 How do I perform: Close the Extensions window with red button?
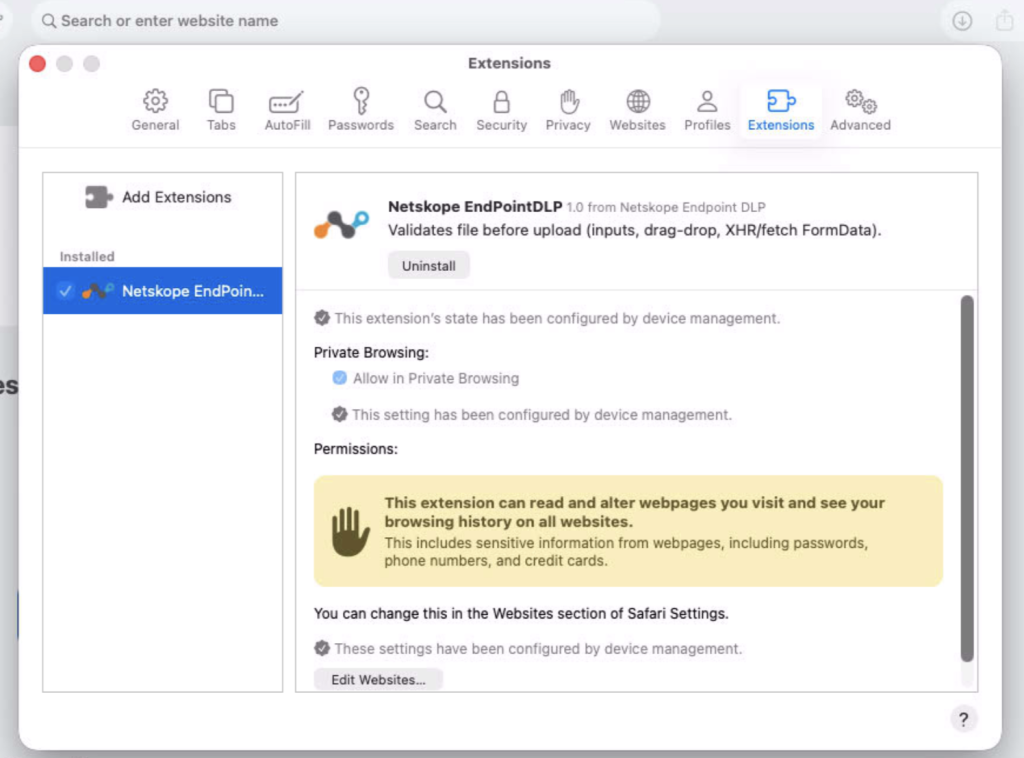37,63
